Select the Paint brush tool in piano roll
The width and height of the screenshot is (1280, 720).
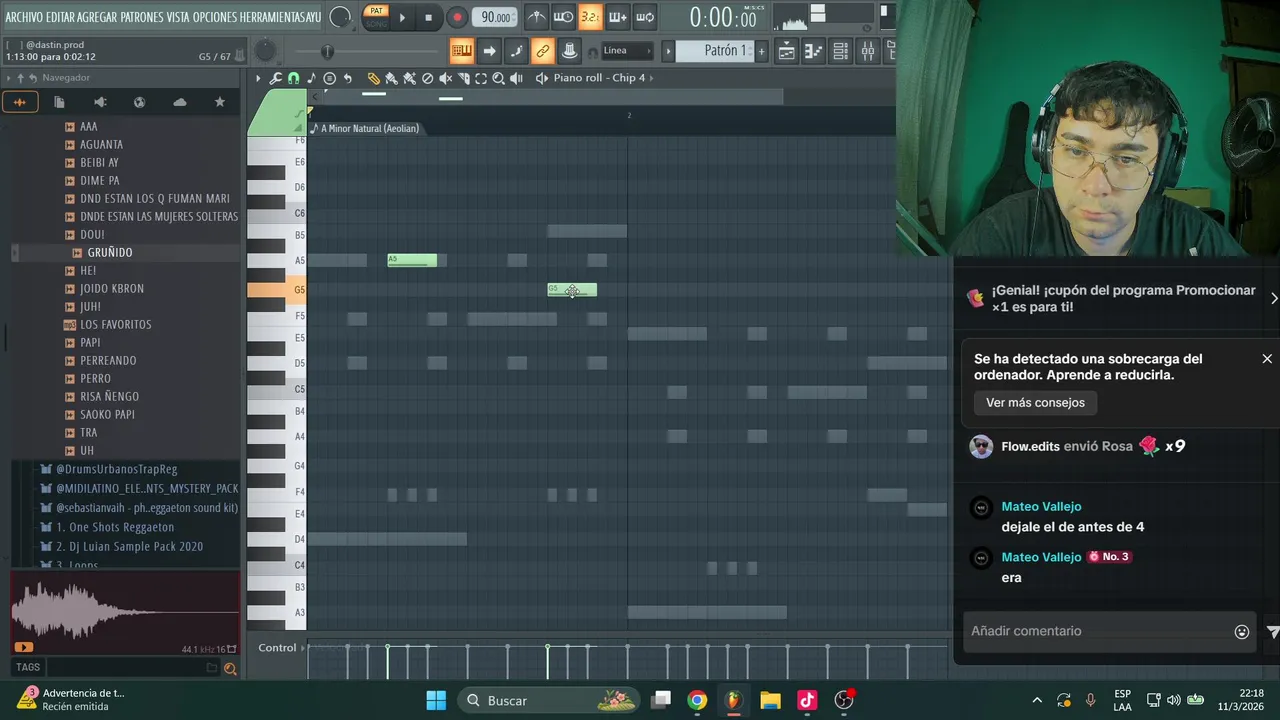pos(391,78)
